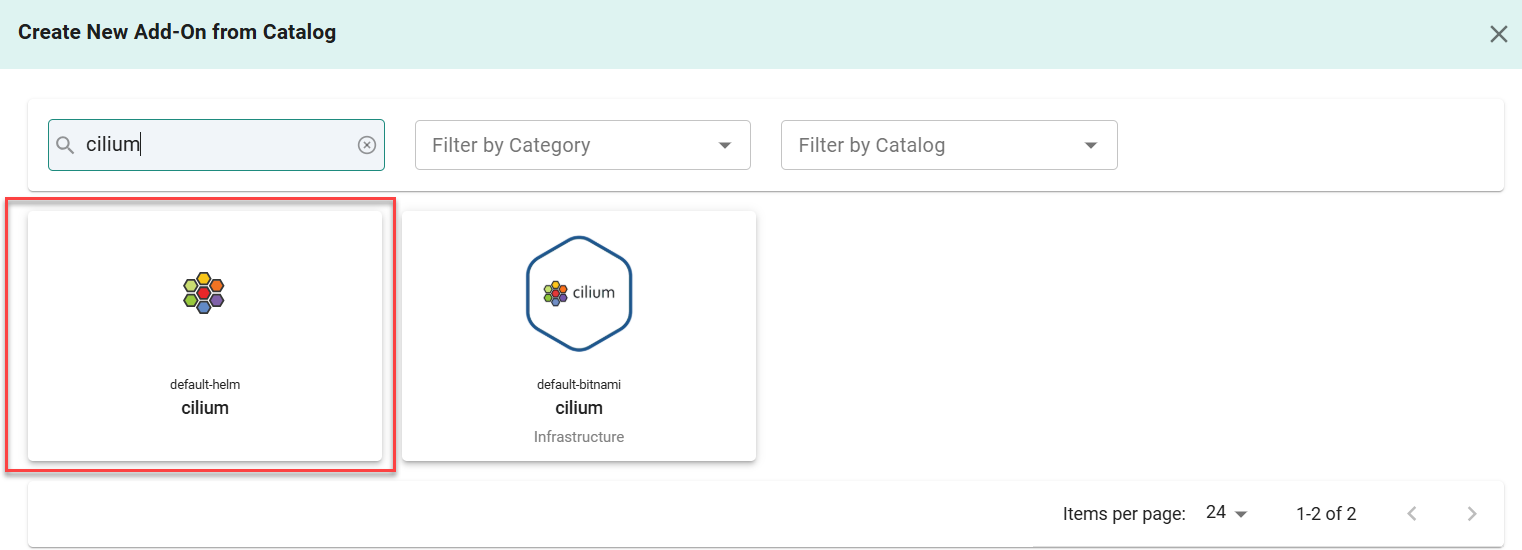Focus the cilium search input field
1522x550 pixels.
(x=216, y=145)
